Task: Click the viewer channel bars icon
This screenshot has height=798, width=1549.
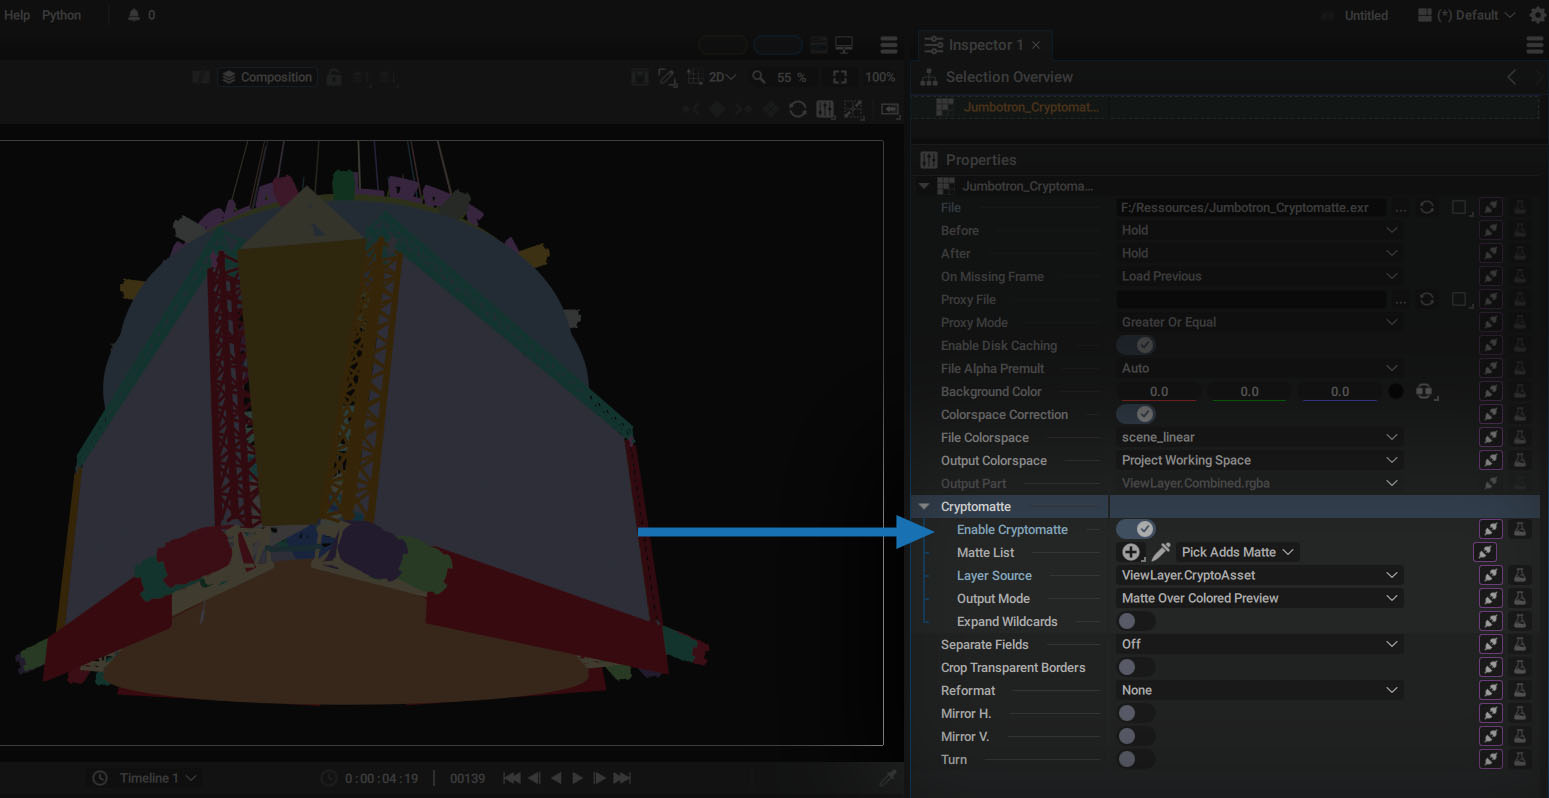Action: (x=825, y=109)
